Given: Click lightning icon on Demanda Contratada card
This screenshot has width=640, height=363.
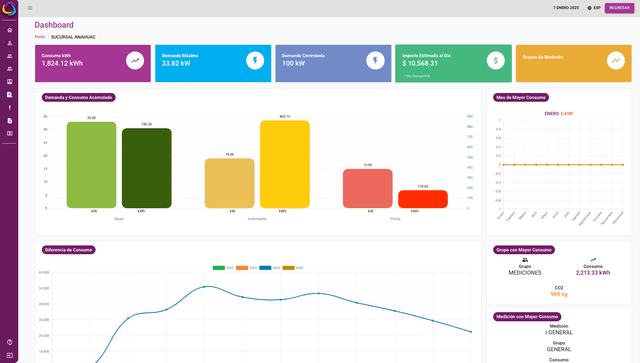Looking at the screenshot, I should click(x=375, y=60).
